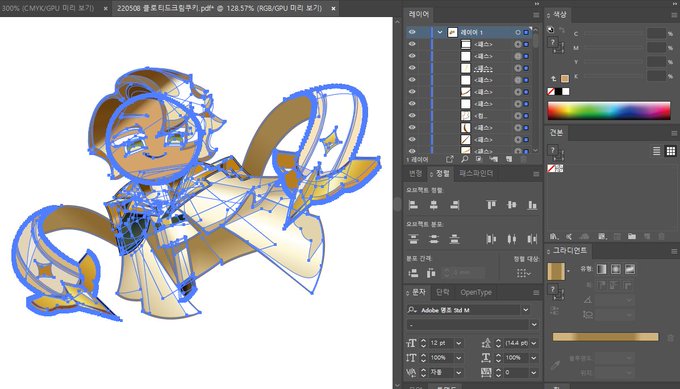The height and width of the screenshot is (389, 680).
Task: Click the make clipping mask icon in Layers panel
Action: click(479, 159)
